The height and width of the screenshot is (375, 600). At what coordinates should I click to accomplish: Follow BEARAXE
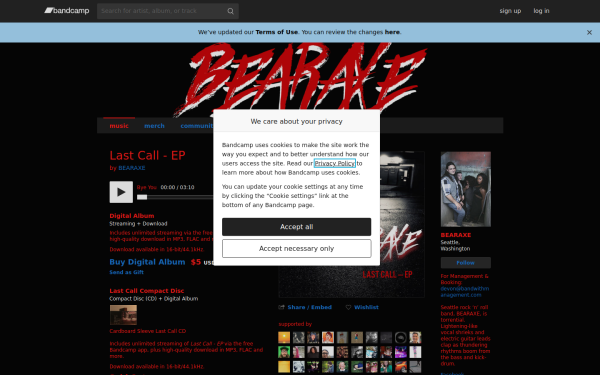pos(466,263)
